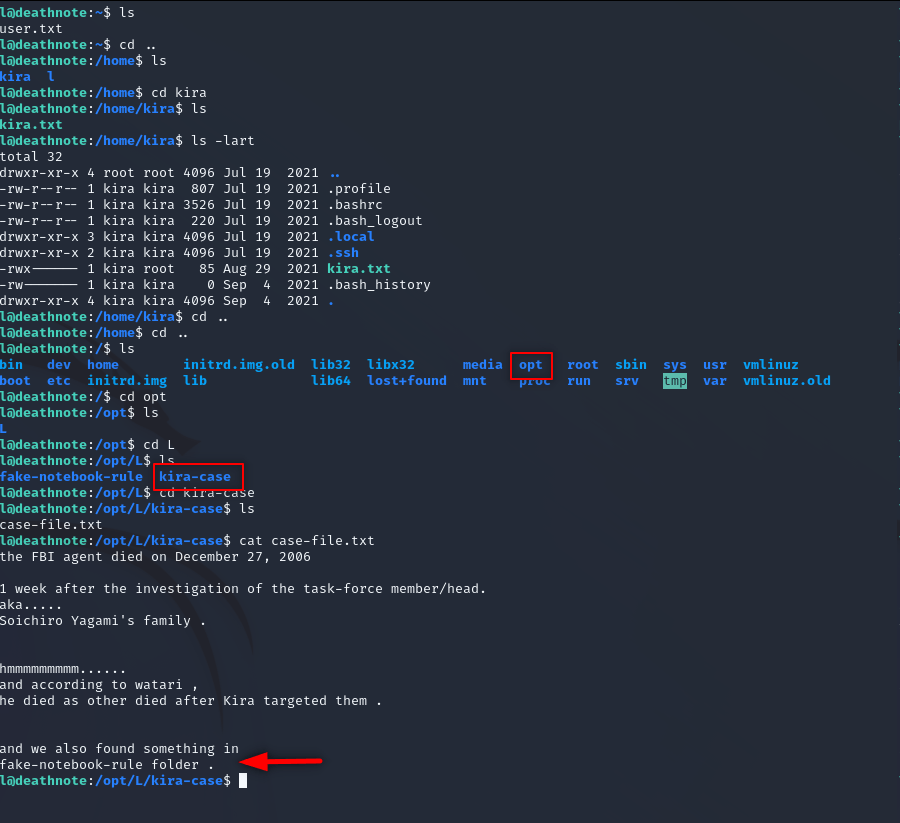Click the terminal cursor at the last prompt
This screenshot has height=823, width=900.
point(243,781)
